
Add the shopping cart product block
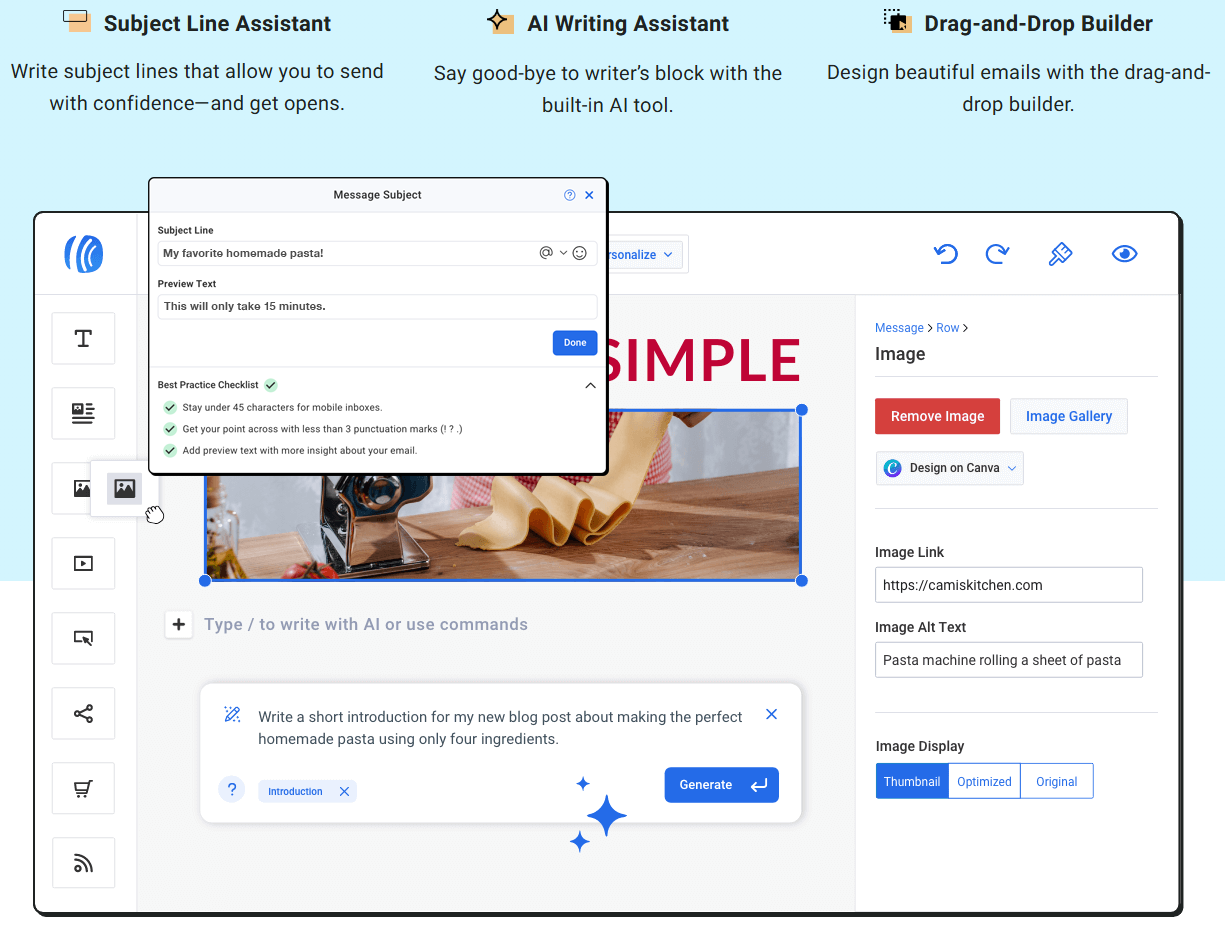(x=83, y=788)
